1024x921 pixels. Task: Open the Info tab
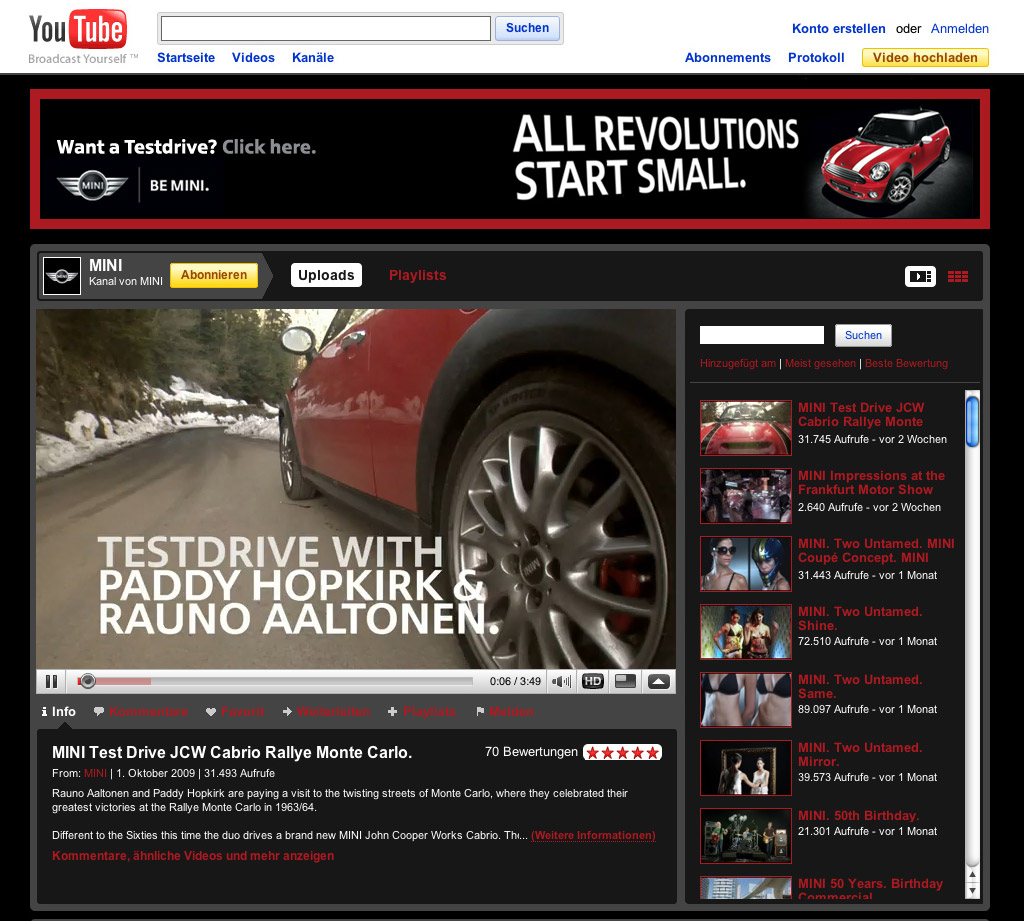pos(59,711)
